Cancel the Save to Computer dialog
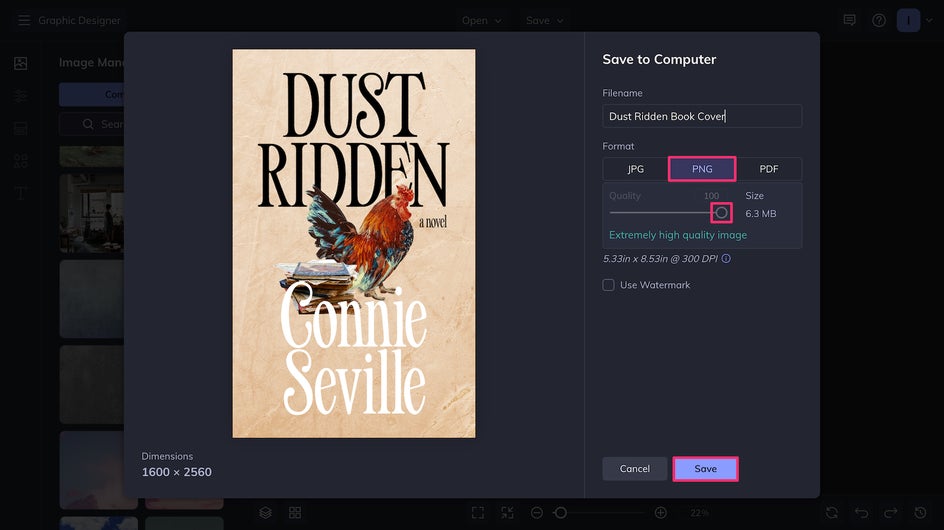Image resolution: width=944 pixels, height=530 pixels. 634,468
